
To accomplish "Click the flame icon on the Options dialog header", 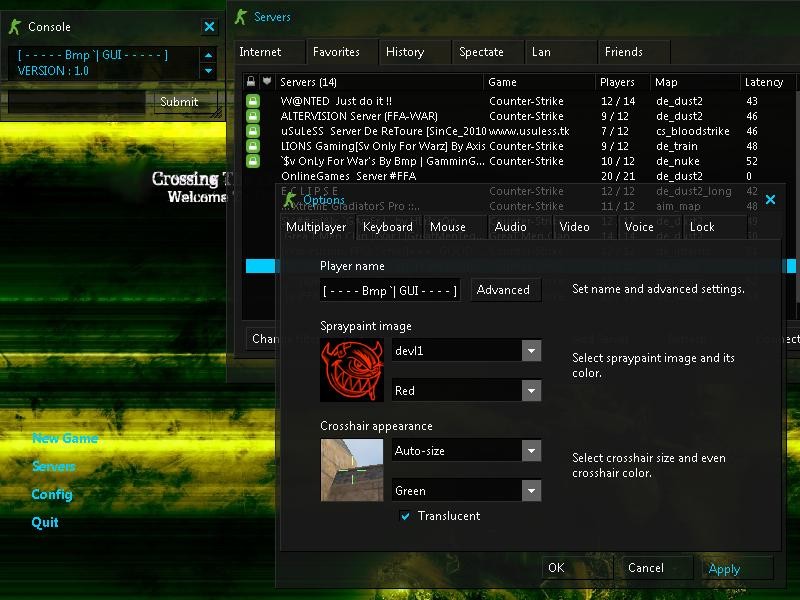I will tap(290, 200).
